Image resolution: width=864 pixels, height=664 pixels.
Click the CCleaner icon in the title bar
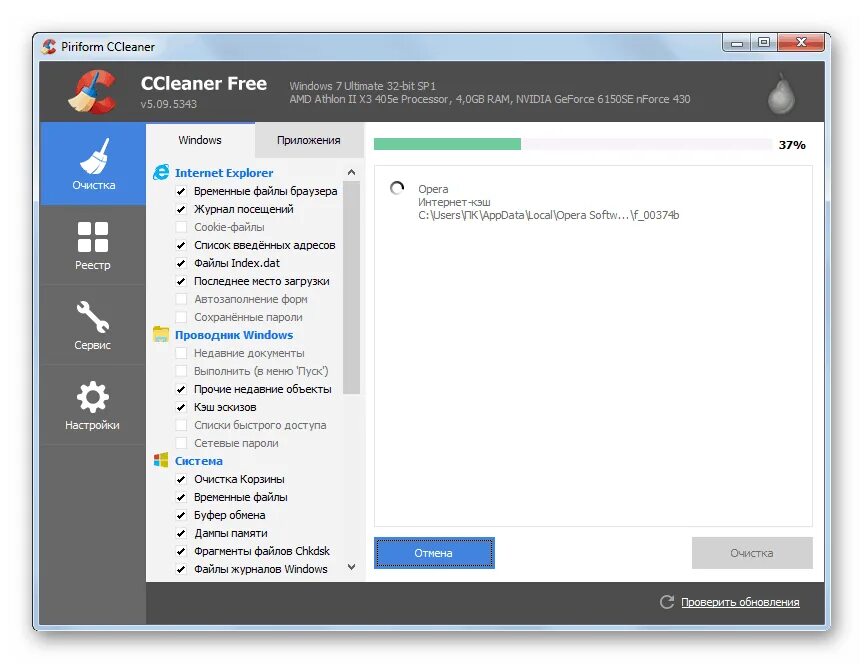tap(49, 46)
